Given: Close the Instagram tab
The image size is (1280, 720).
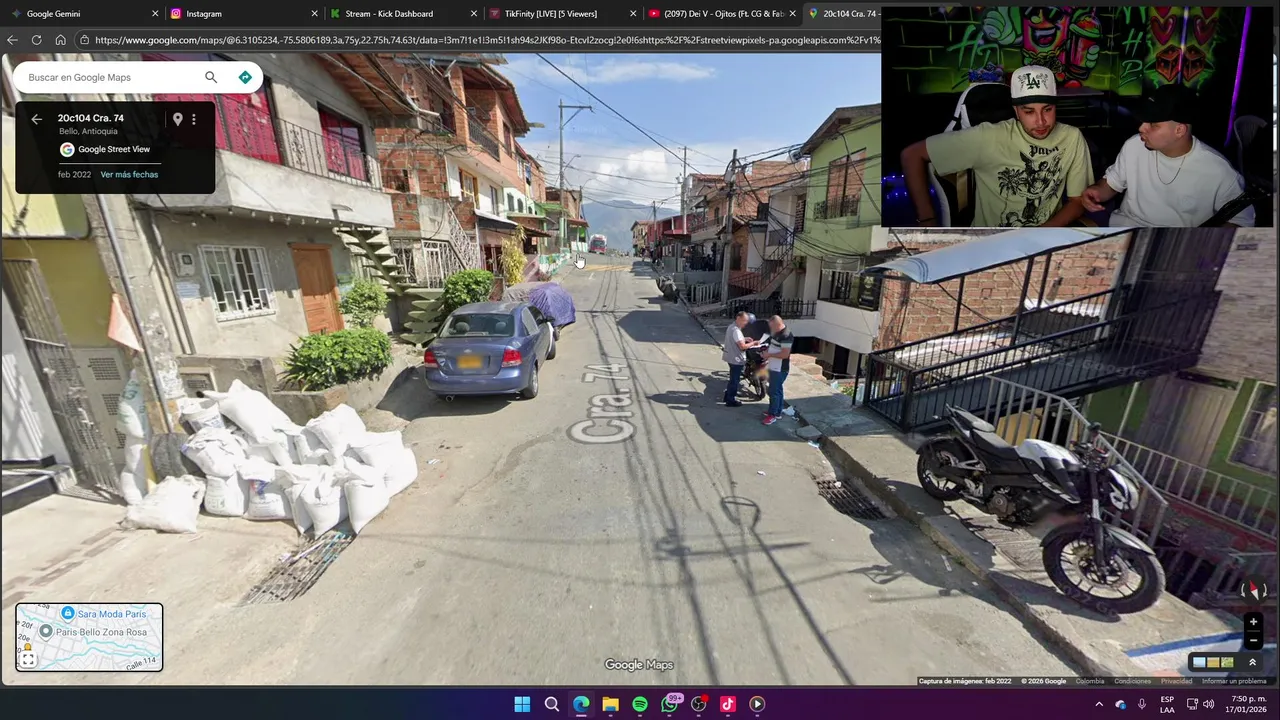Looking at the screenshot, I should coord(314,14).
